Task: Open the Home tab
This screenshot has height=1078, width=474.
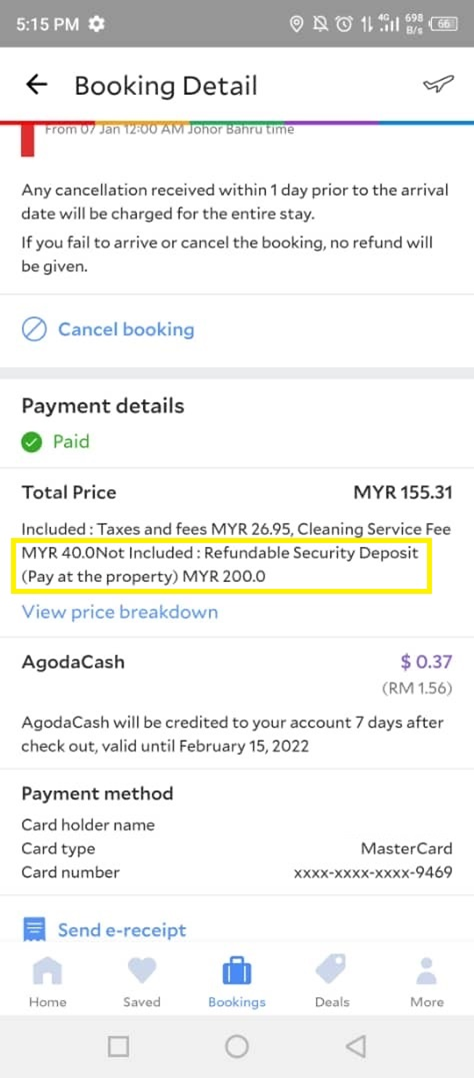Action: point(47,981)
